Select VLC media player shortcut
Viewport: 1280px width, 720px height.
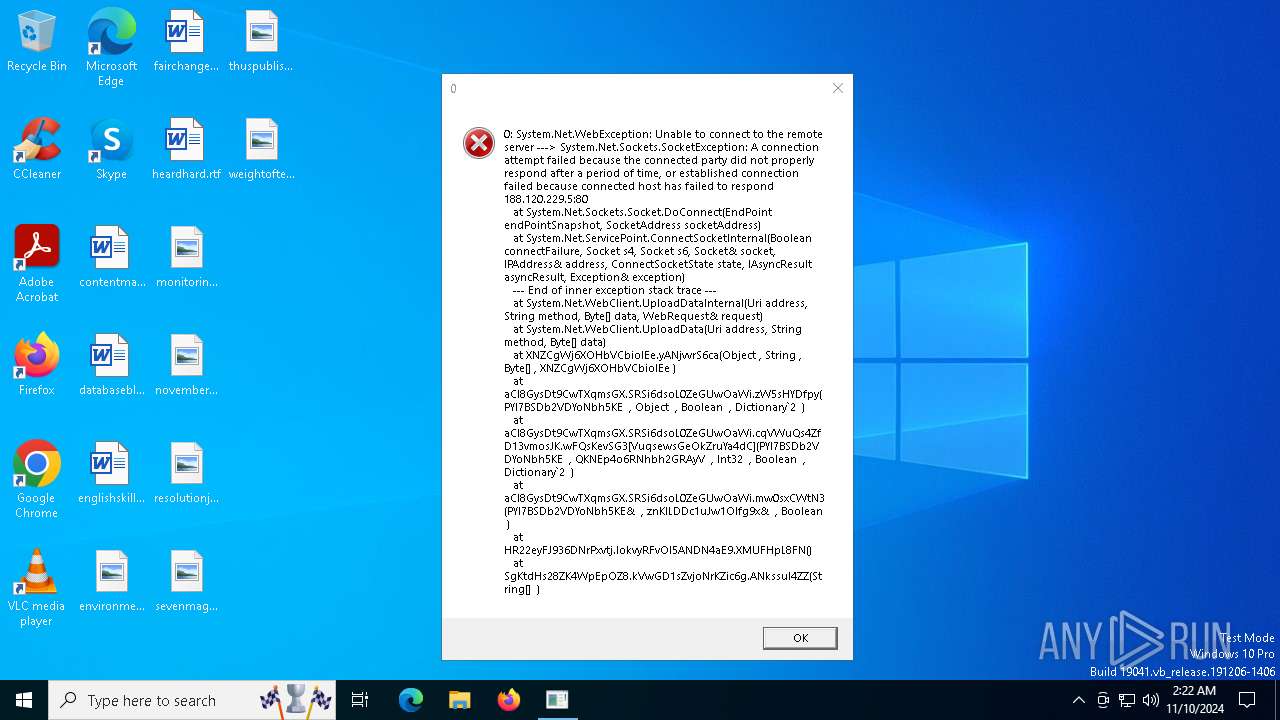click(x=37, y=588)
